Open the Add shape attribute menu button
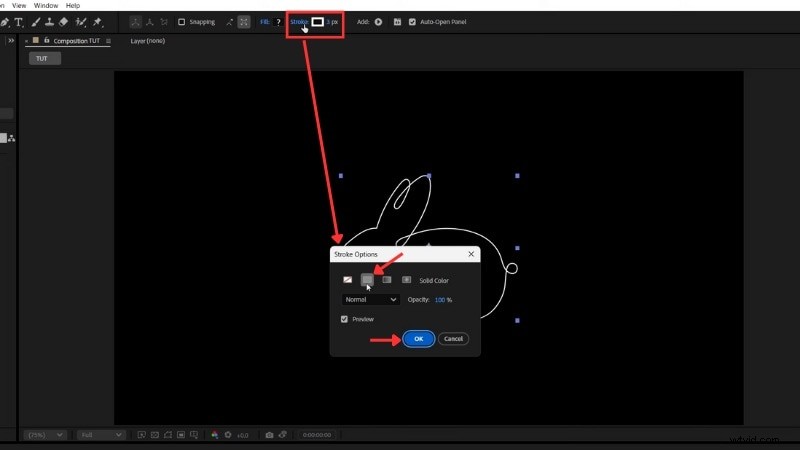The height and width of the screenshot is (450, 800). click(x=379, y=22)
